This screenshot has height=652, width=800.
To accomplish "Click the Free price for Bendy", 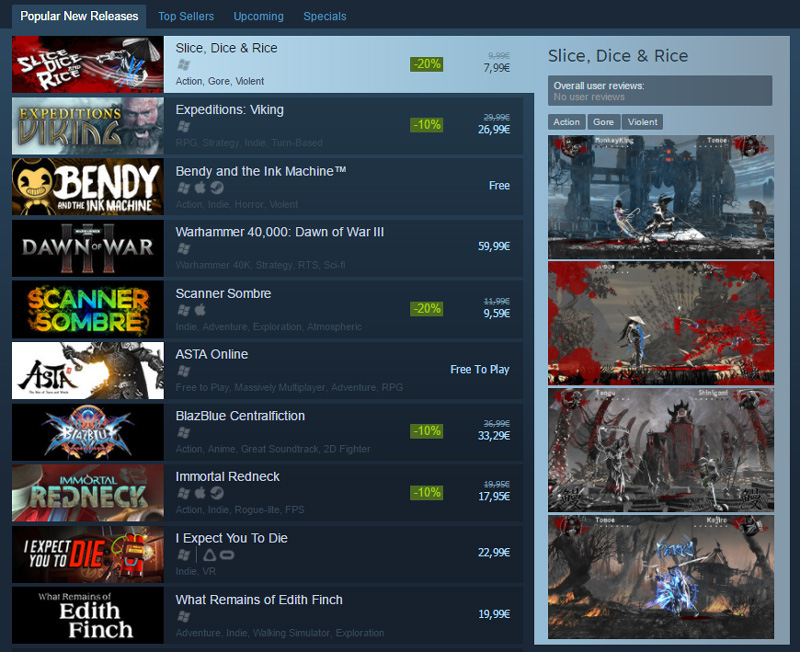I will (499, 186).
